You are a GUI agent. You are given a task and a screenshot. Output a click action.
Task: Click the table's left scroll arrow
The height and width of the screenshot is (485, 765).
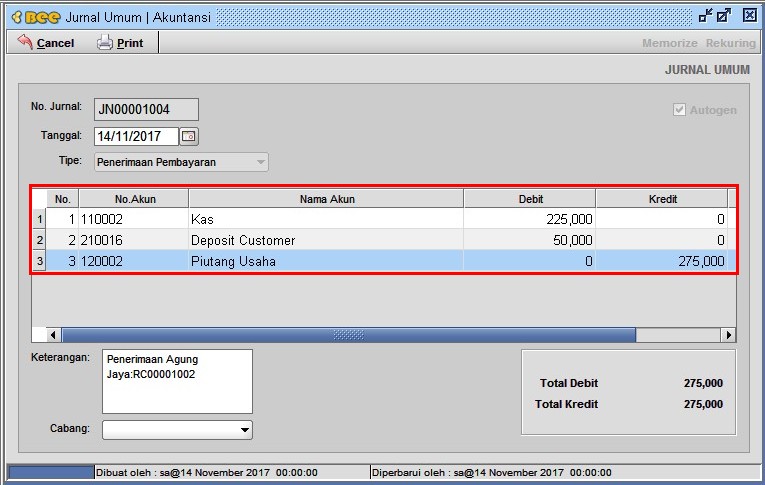(x=54, y=335)
